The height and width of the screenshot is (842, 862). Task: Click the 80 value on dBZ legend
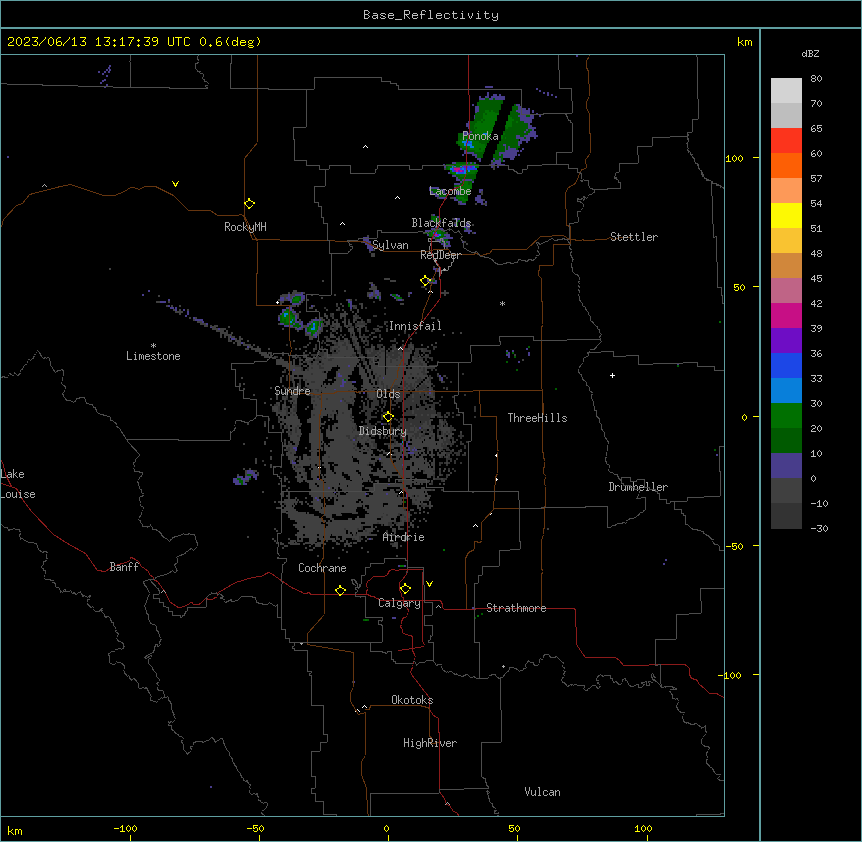point(816,79)
